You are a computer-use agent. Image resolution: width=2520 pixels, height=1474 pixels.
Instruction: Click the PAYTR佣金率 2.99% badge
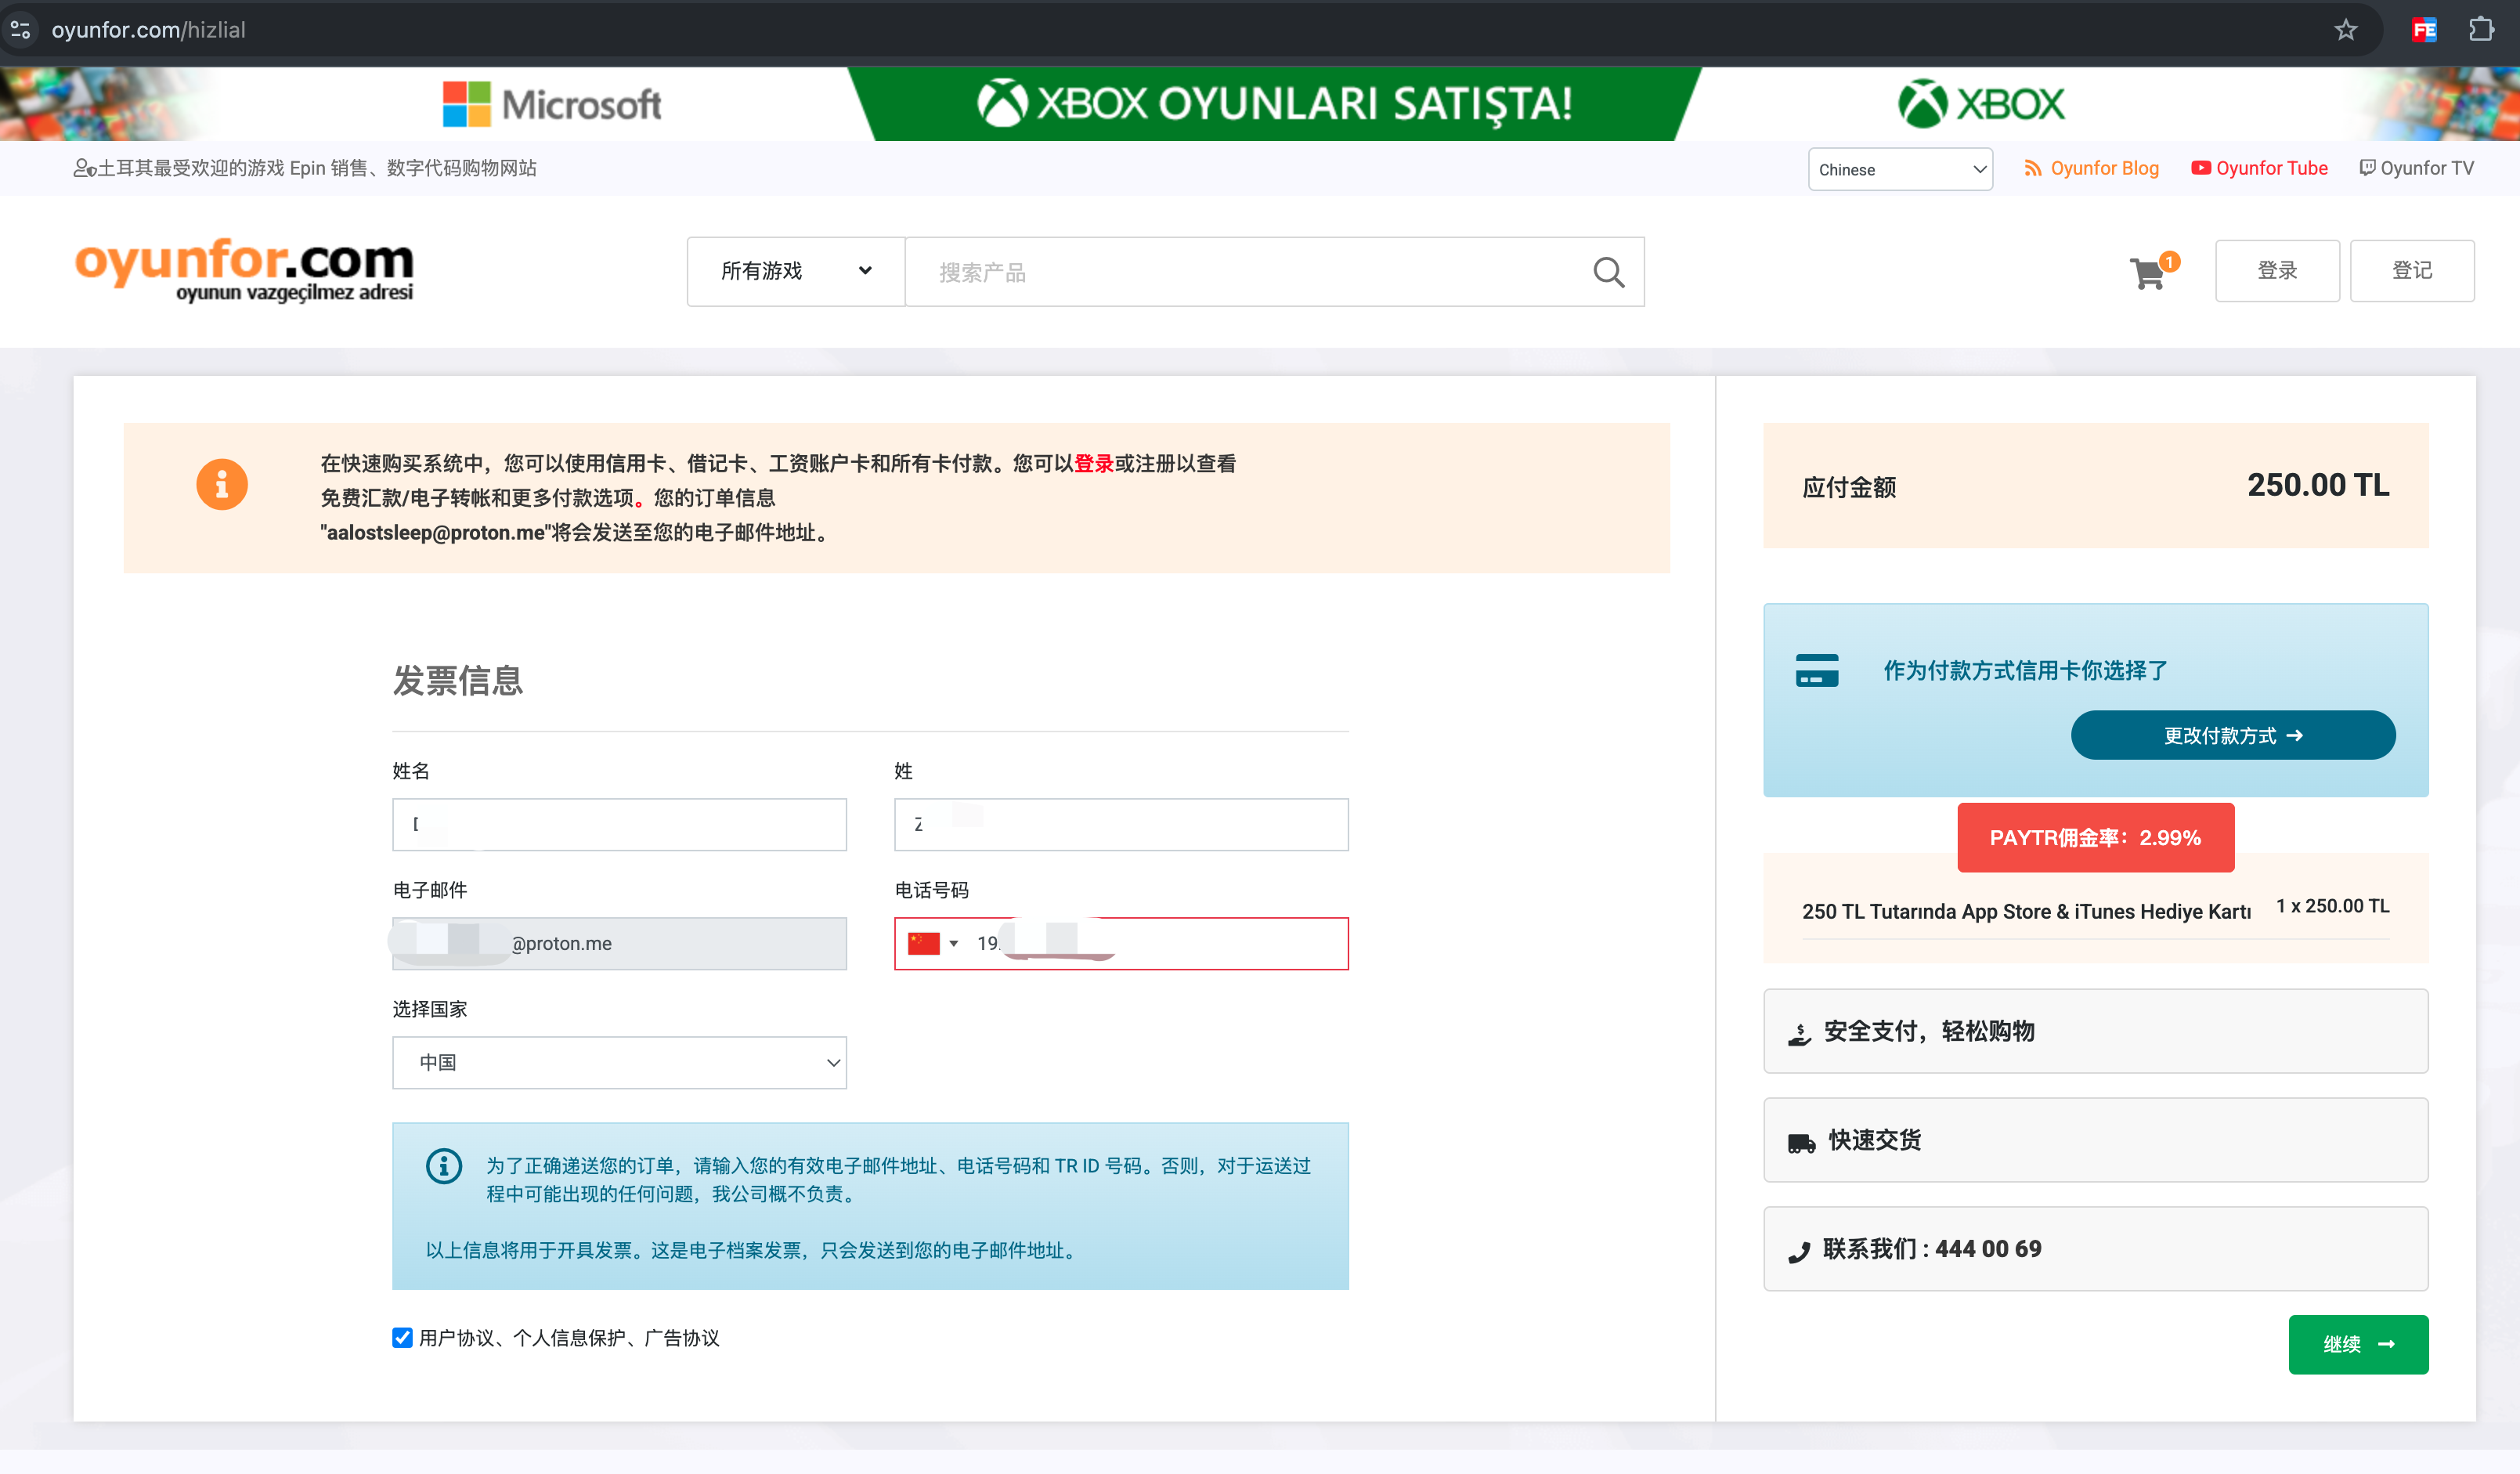click(2095, 838)
